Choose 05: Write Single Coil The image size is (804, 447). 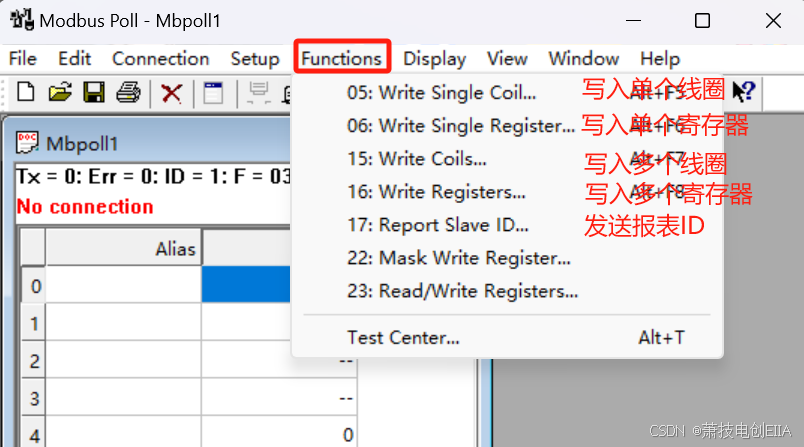[508, 93]
